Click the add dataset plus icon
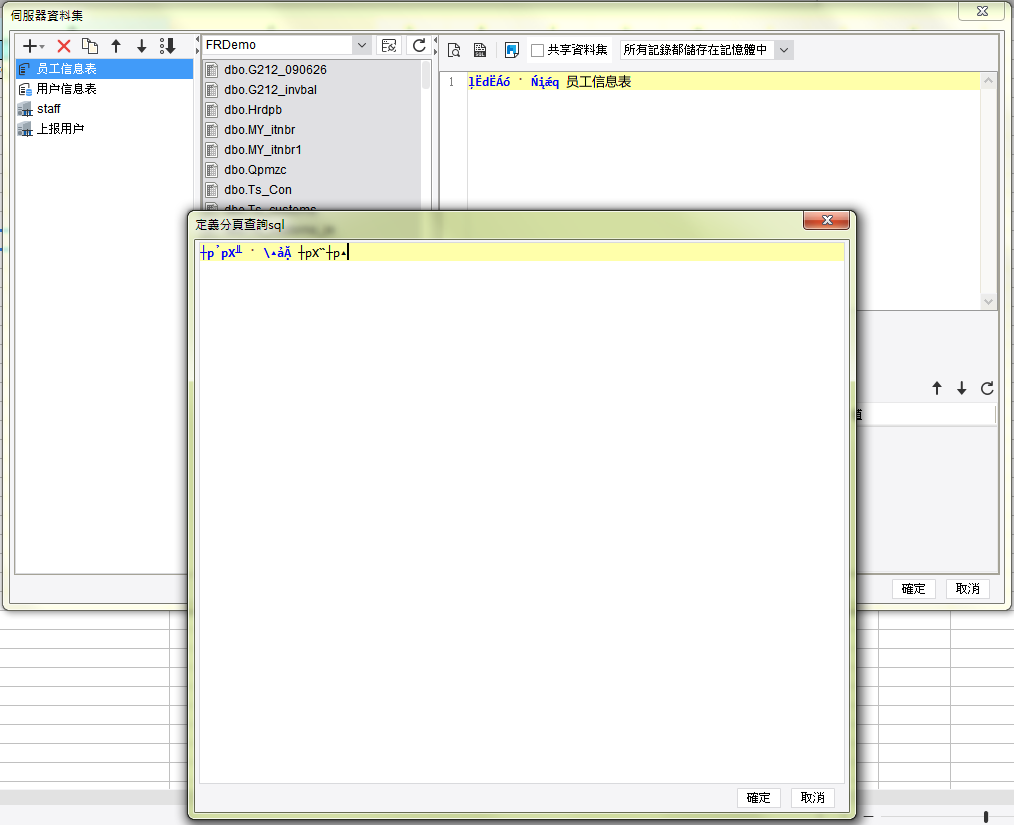 tap(29, 46)
